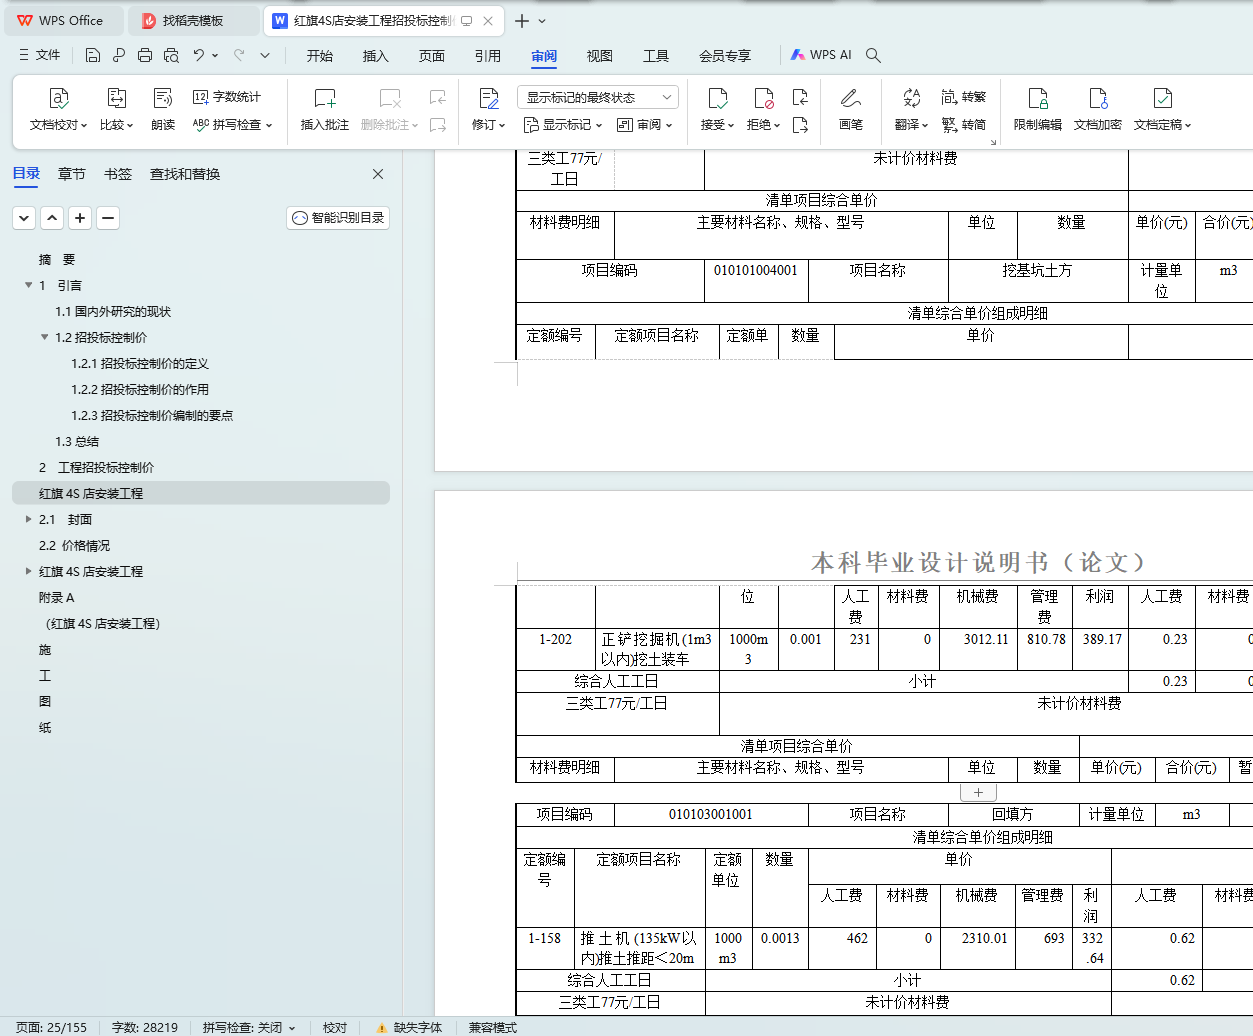Click the 拒绝 reject change icon

point(764,98)
